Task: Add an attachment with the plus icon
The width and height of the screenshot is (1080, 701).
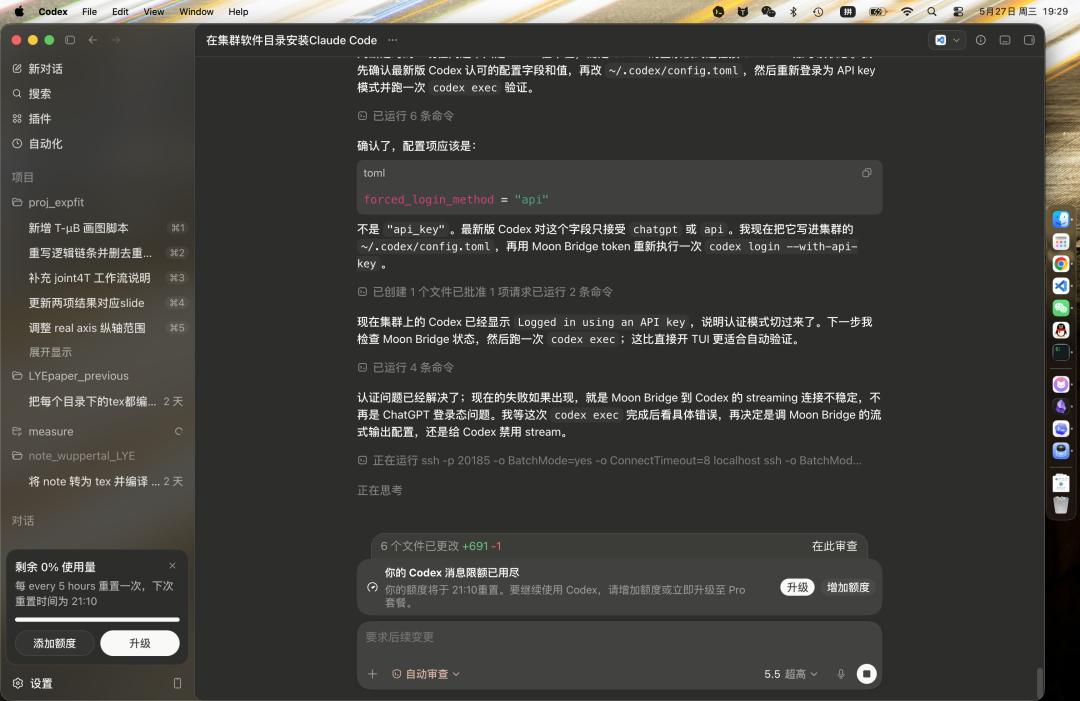Action: [372, 674]
